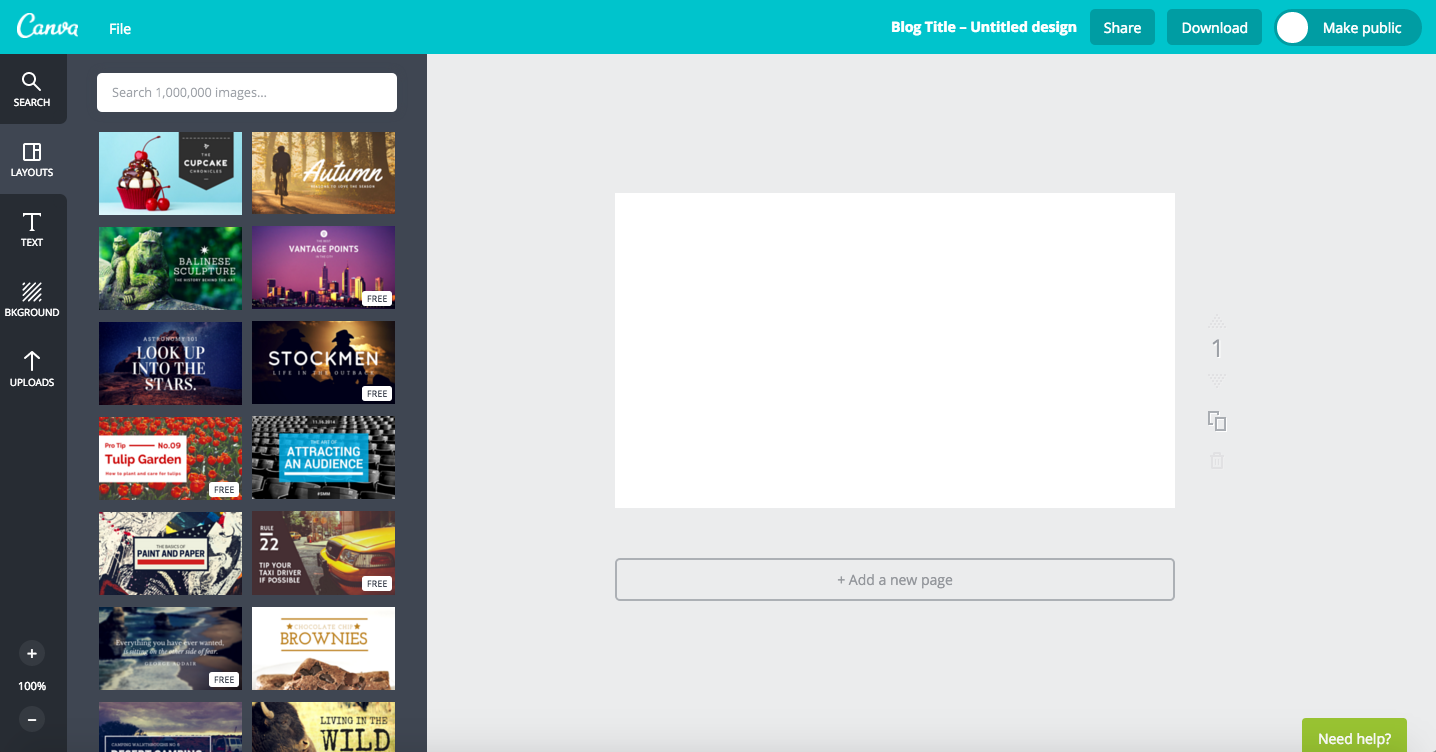The height and width of the screenshot is (752, 1436).
Task: Add a new page to the design
Action: (x=894, y=579)
